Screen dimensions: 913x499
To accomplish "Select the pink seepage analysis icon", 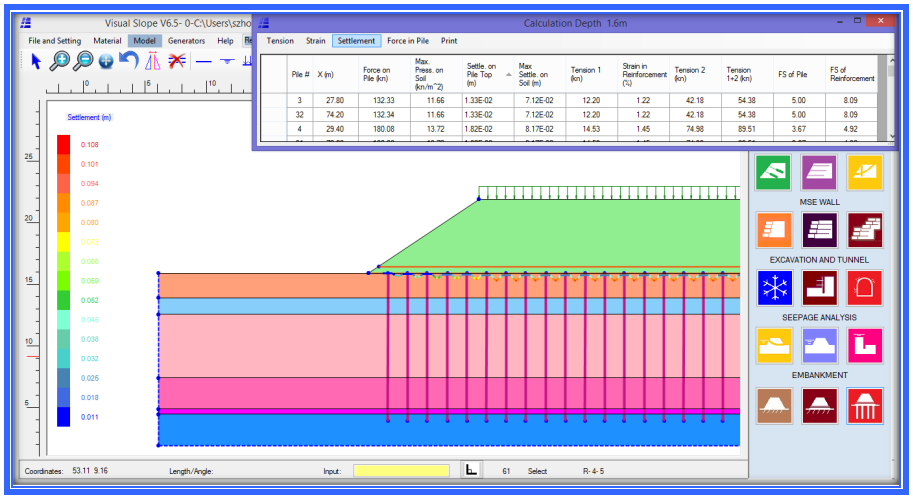I will coord(864,345).
